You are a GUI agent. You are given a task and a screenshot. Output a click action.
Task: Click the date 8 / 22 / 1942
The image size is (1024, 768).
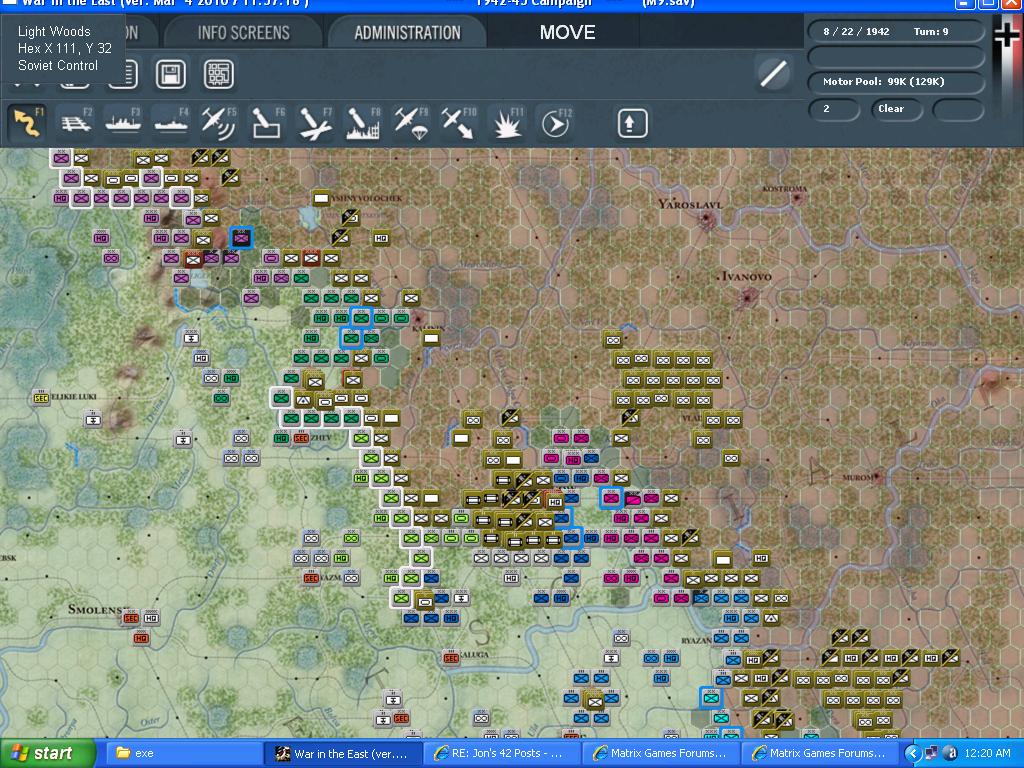[856, 31]
